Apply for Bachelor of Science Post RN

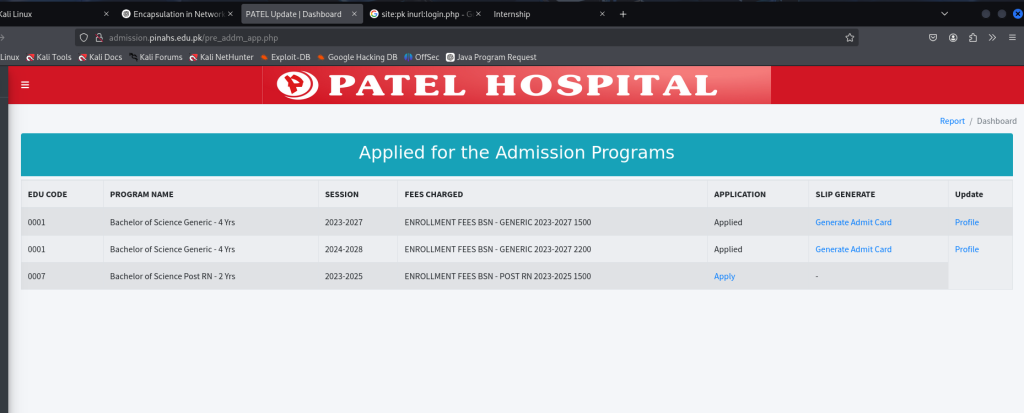[x=724, y=276]
